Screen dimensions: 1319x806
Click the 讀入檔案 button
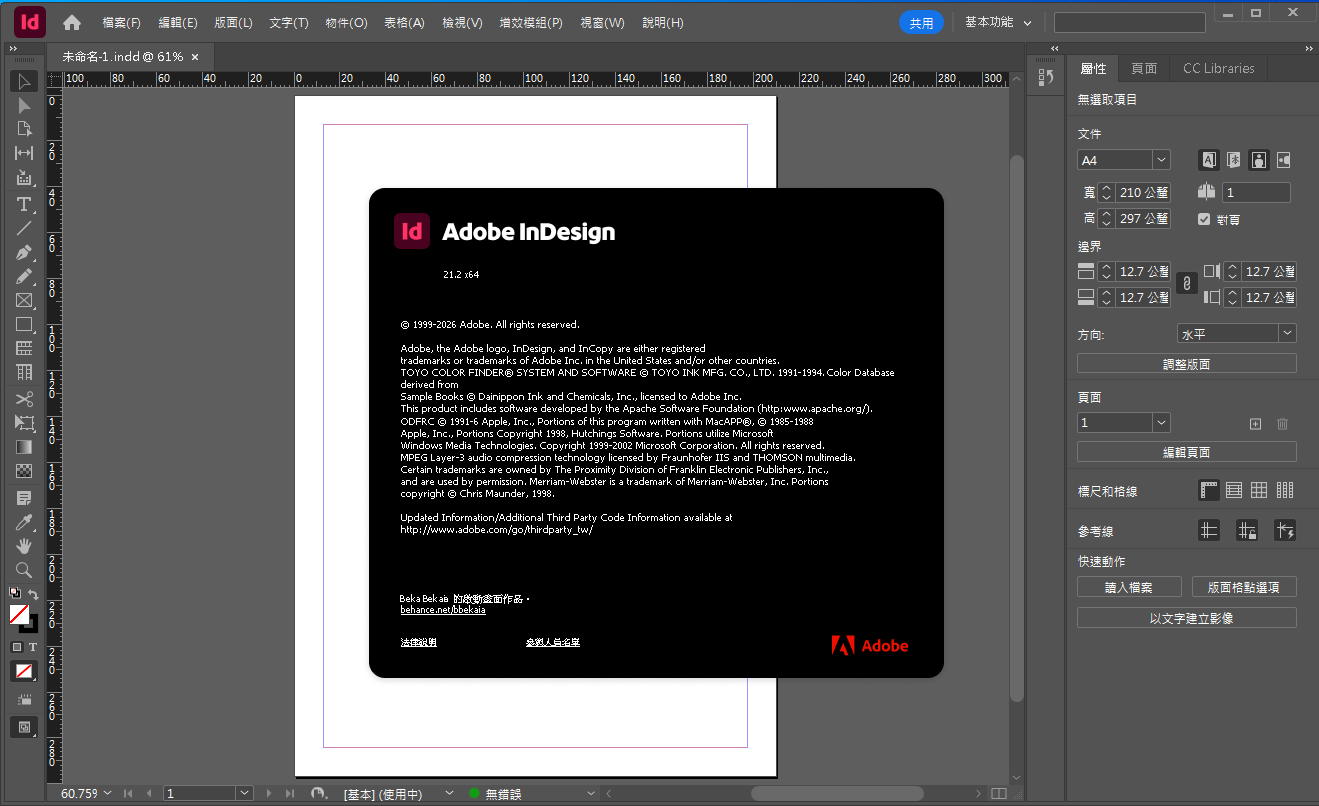1129,587
